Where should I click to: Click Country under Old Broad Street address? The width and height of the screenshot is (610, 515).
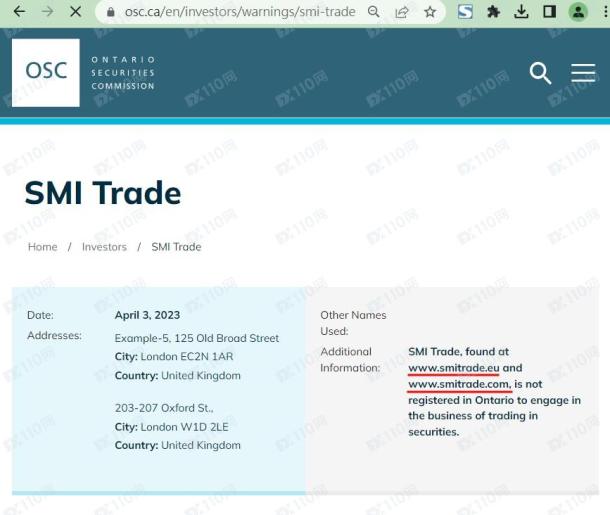point(177,376)
